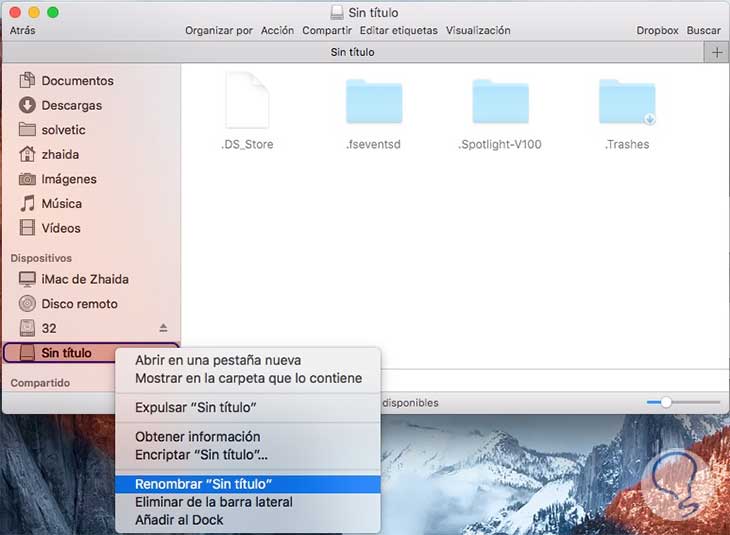Screen dimensions: 730x535
Task: Click the Documentos label in sidebar
Action: click(77, 81)
